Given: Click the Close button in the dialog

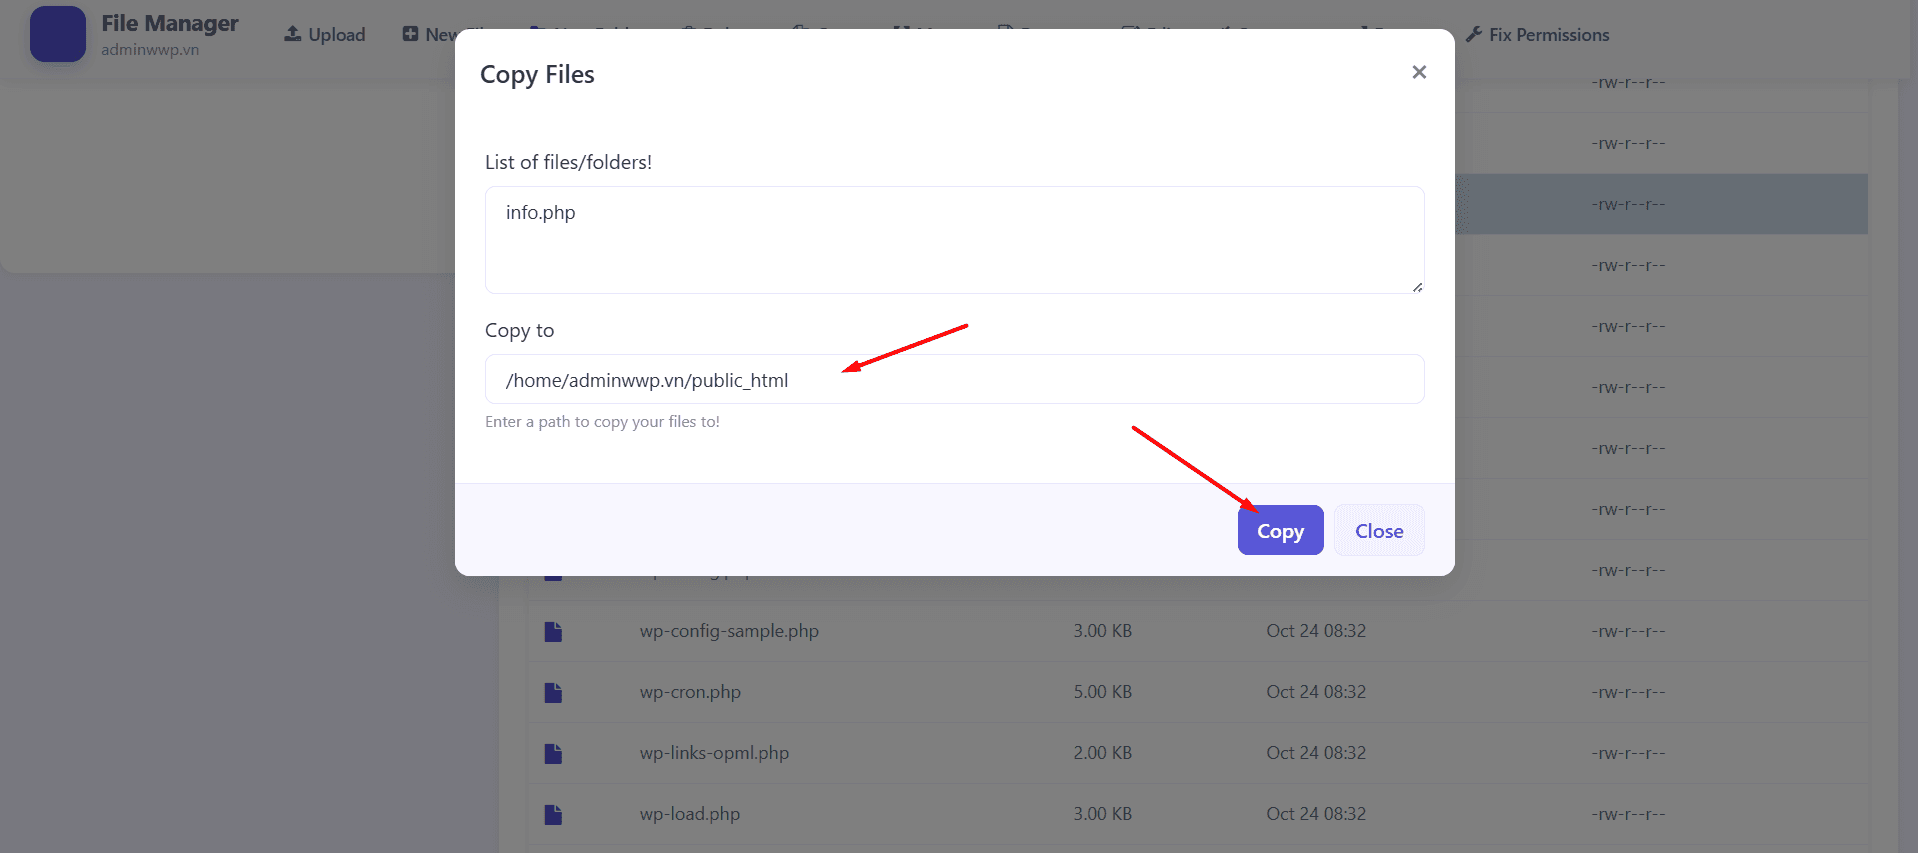Looking at the screenshot, I should coord(1378,530).
